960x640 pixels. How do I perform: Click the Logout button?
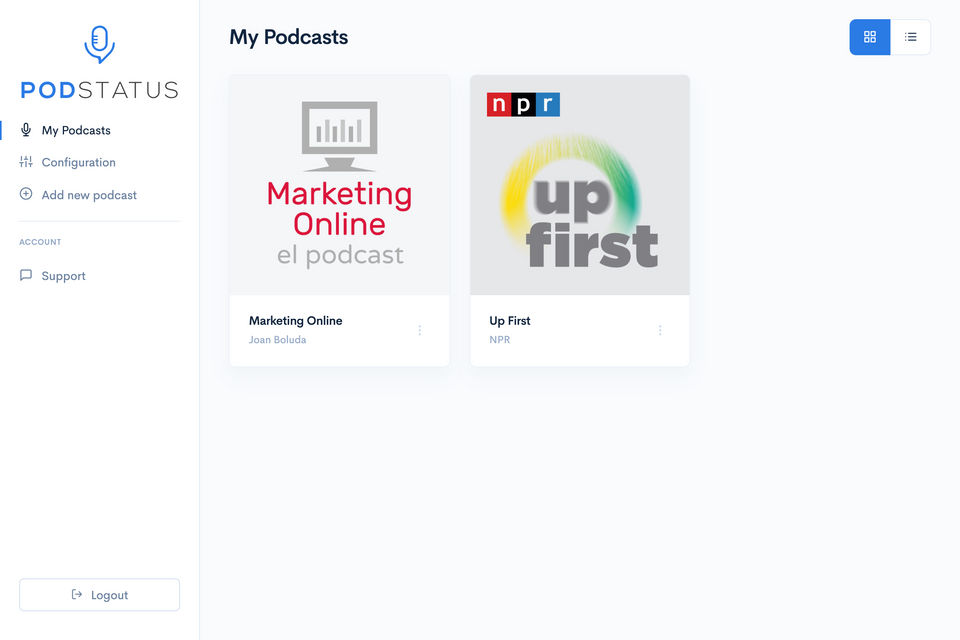(x=99, y=595)
